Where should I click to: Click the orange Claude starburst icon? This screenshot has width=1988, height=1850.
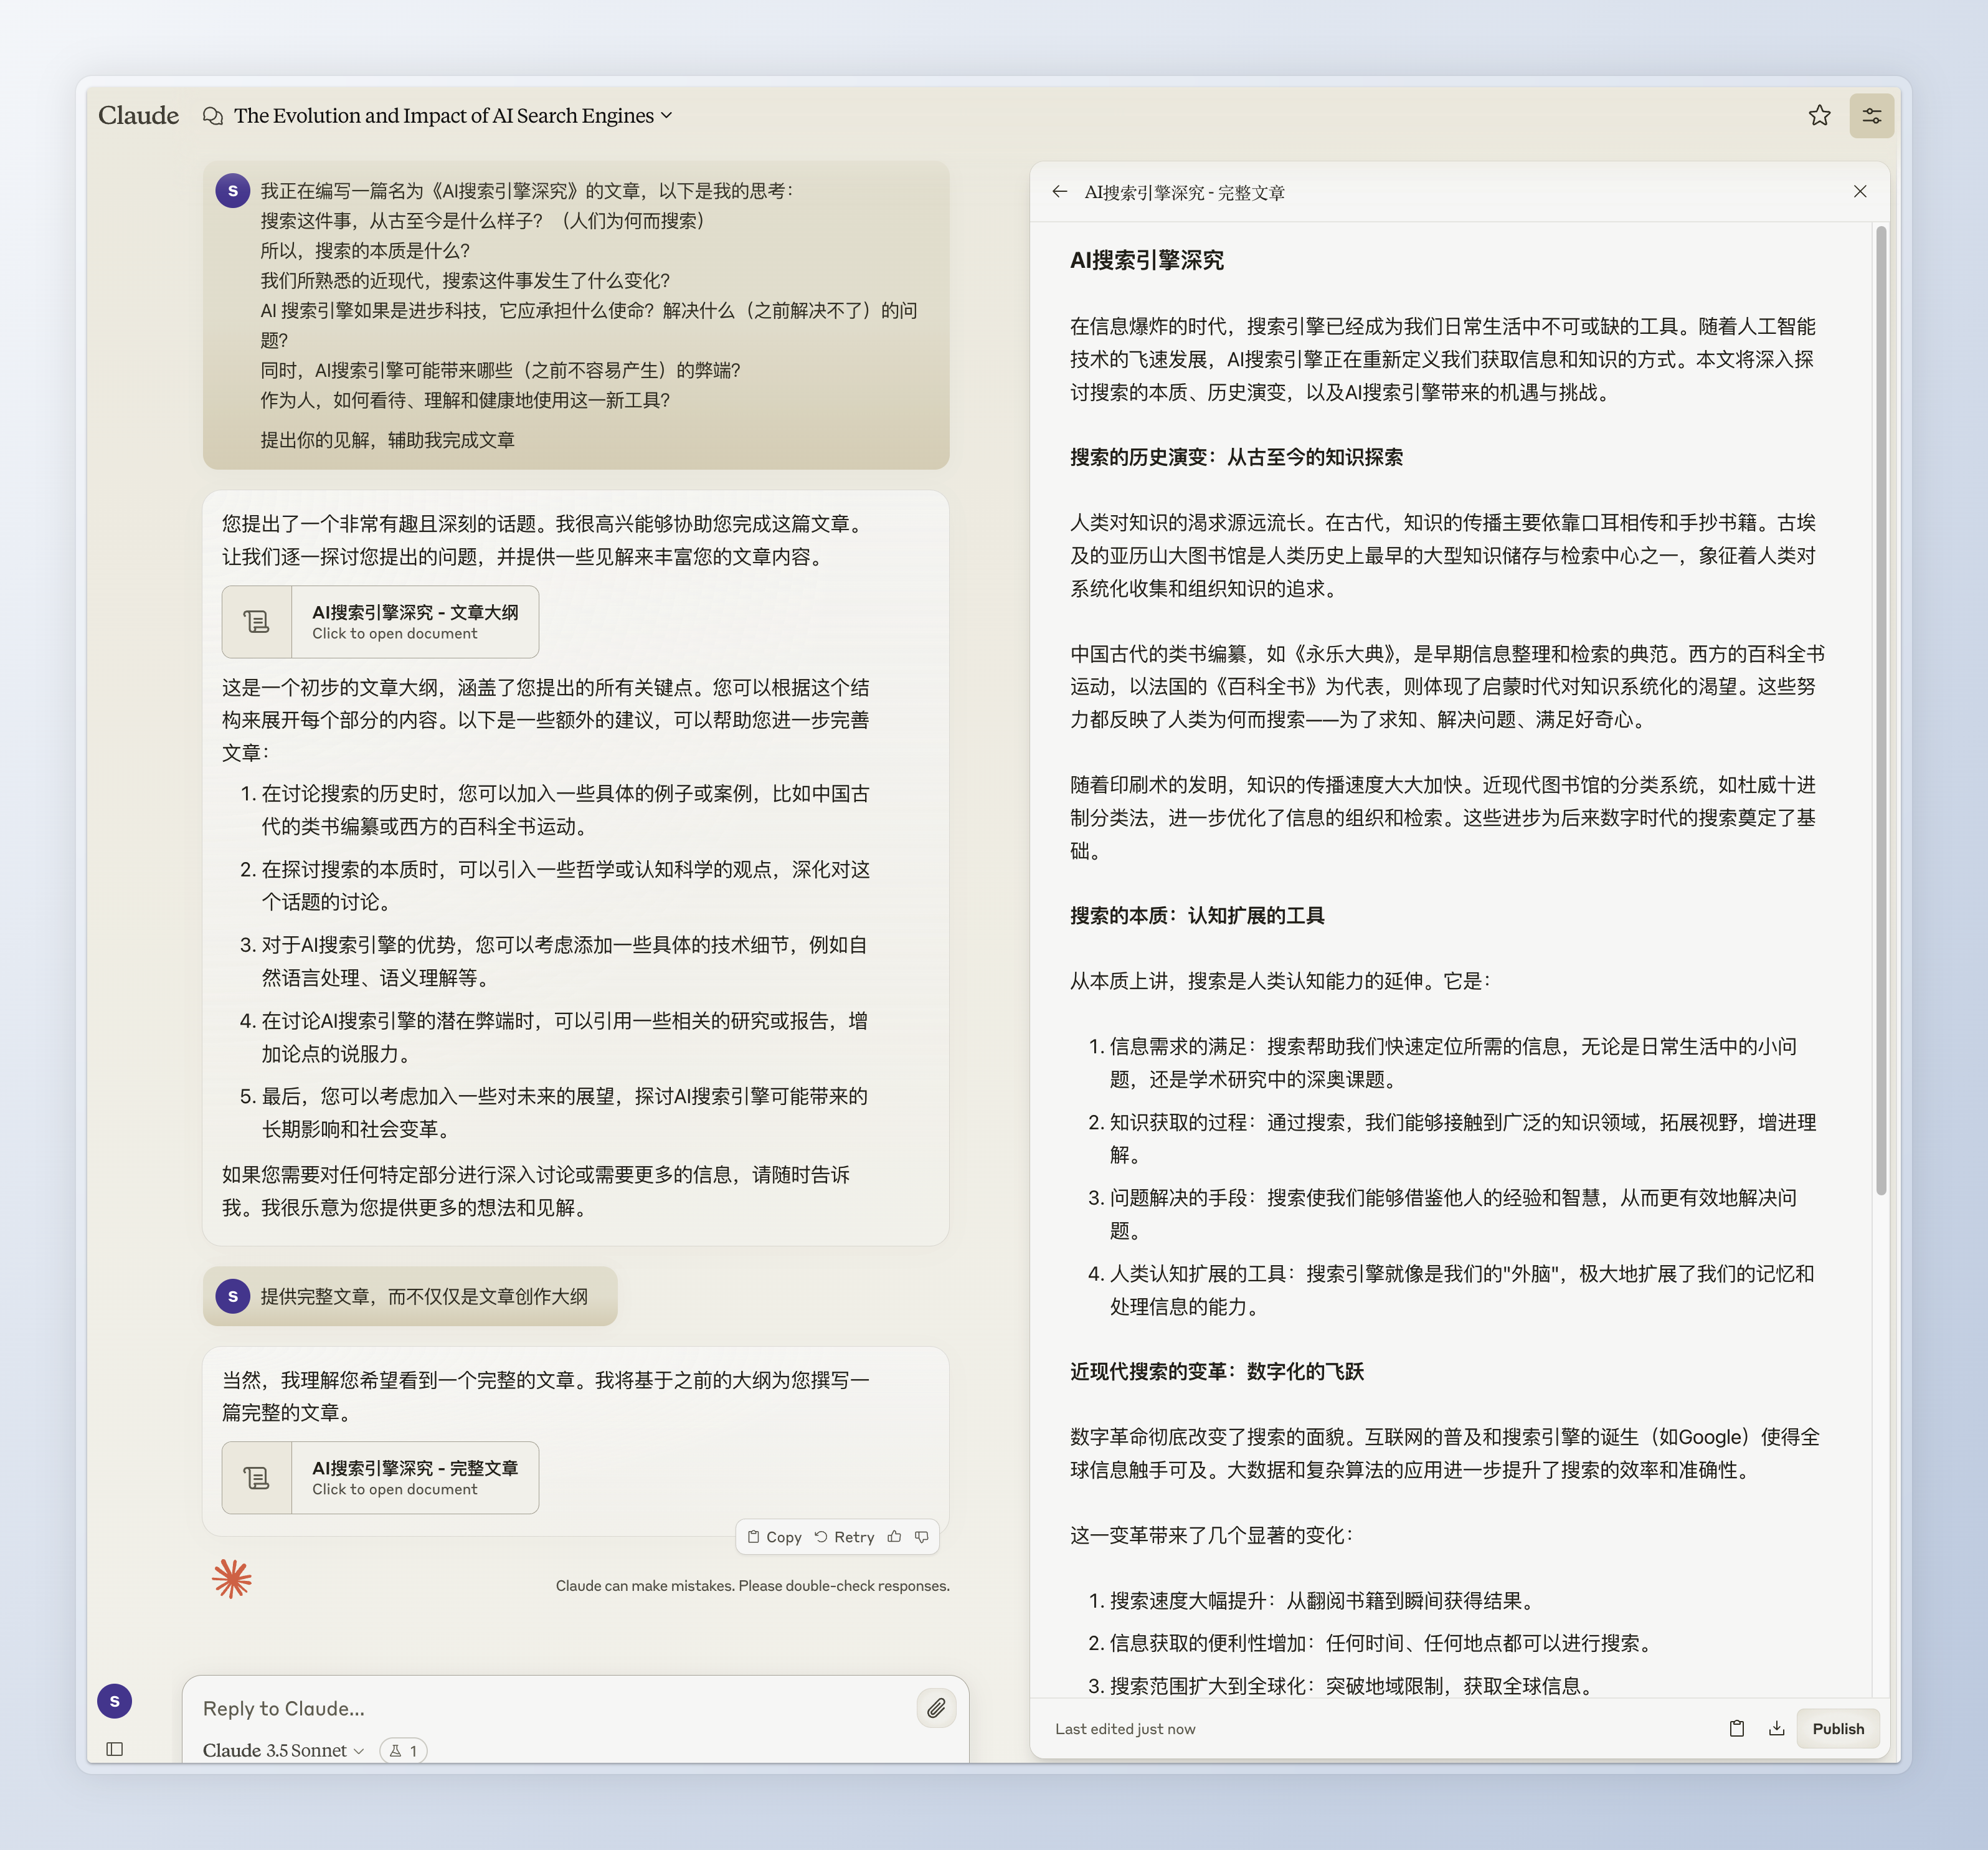[232, 1579]
